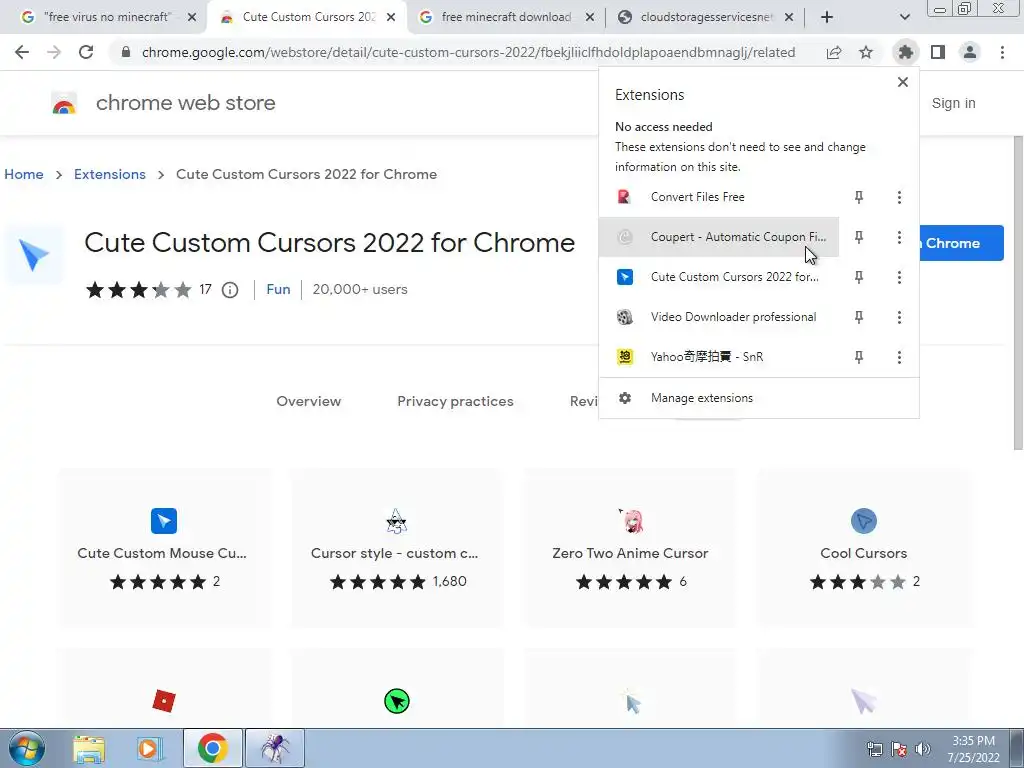The height and width of the screenshot is (768, 1024).
Task: Click the address bar URL
Action: pos(468,52)
